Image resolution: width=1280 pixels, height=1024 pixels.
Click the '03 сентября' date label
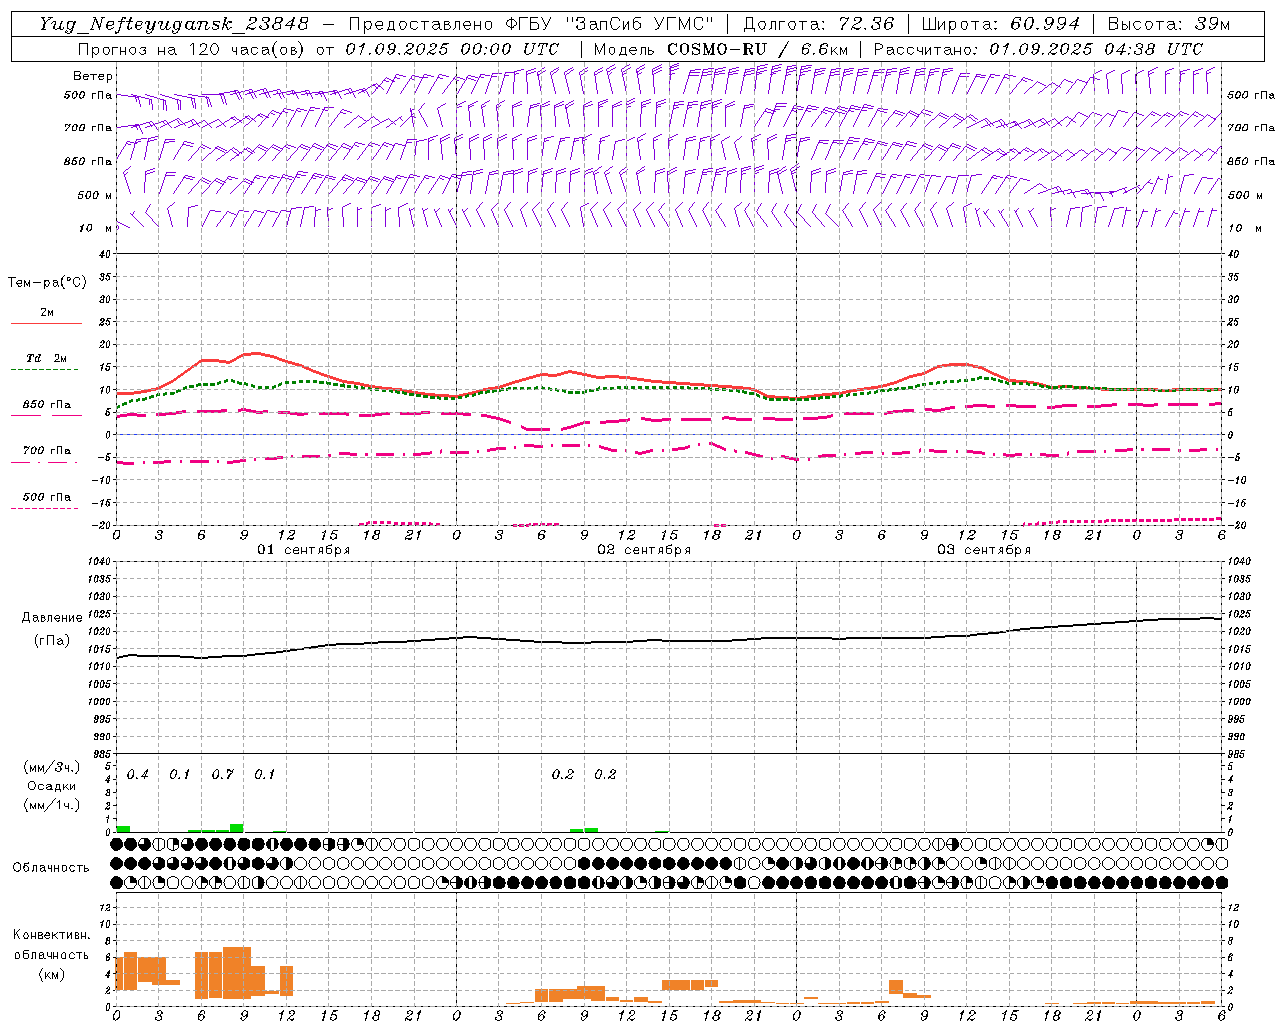click(984, 550)
